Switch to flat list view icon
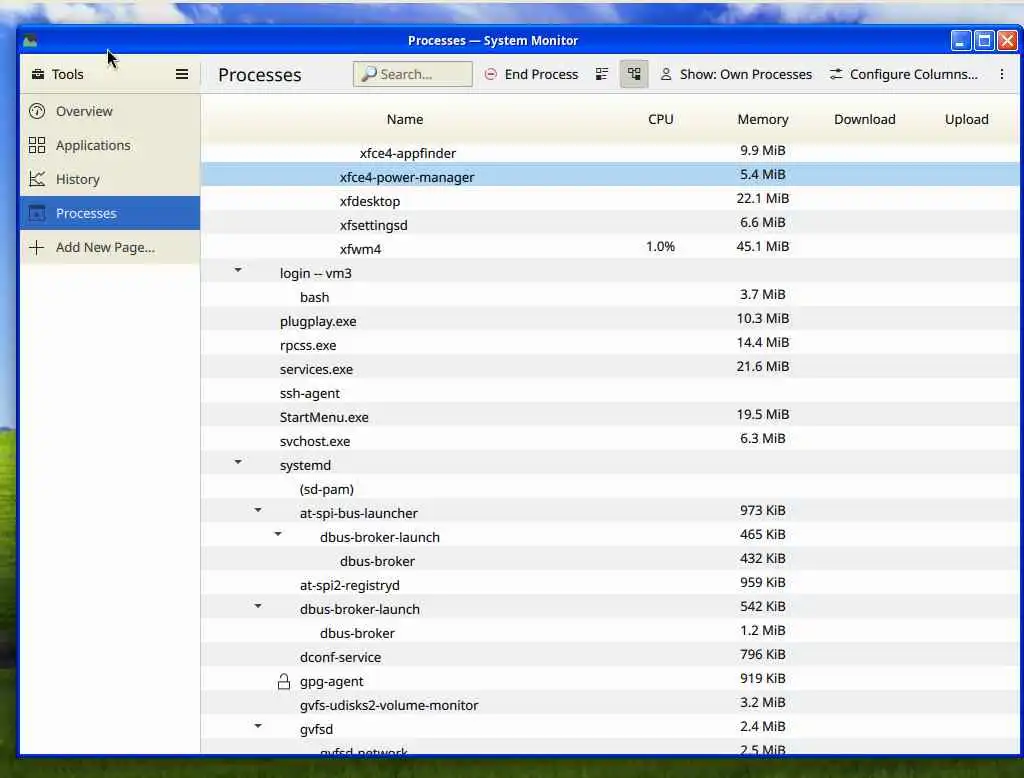 click(601, 74)
